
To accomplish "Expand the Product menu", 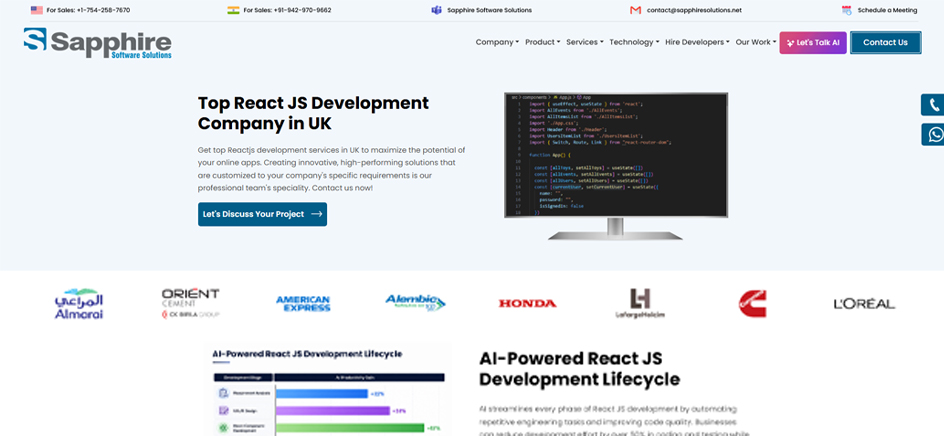I will 542,42.
